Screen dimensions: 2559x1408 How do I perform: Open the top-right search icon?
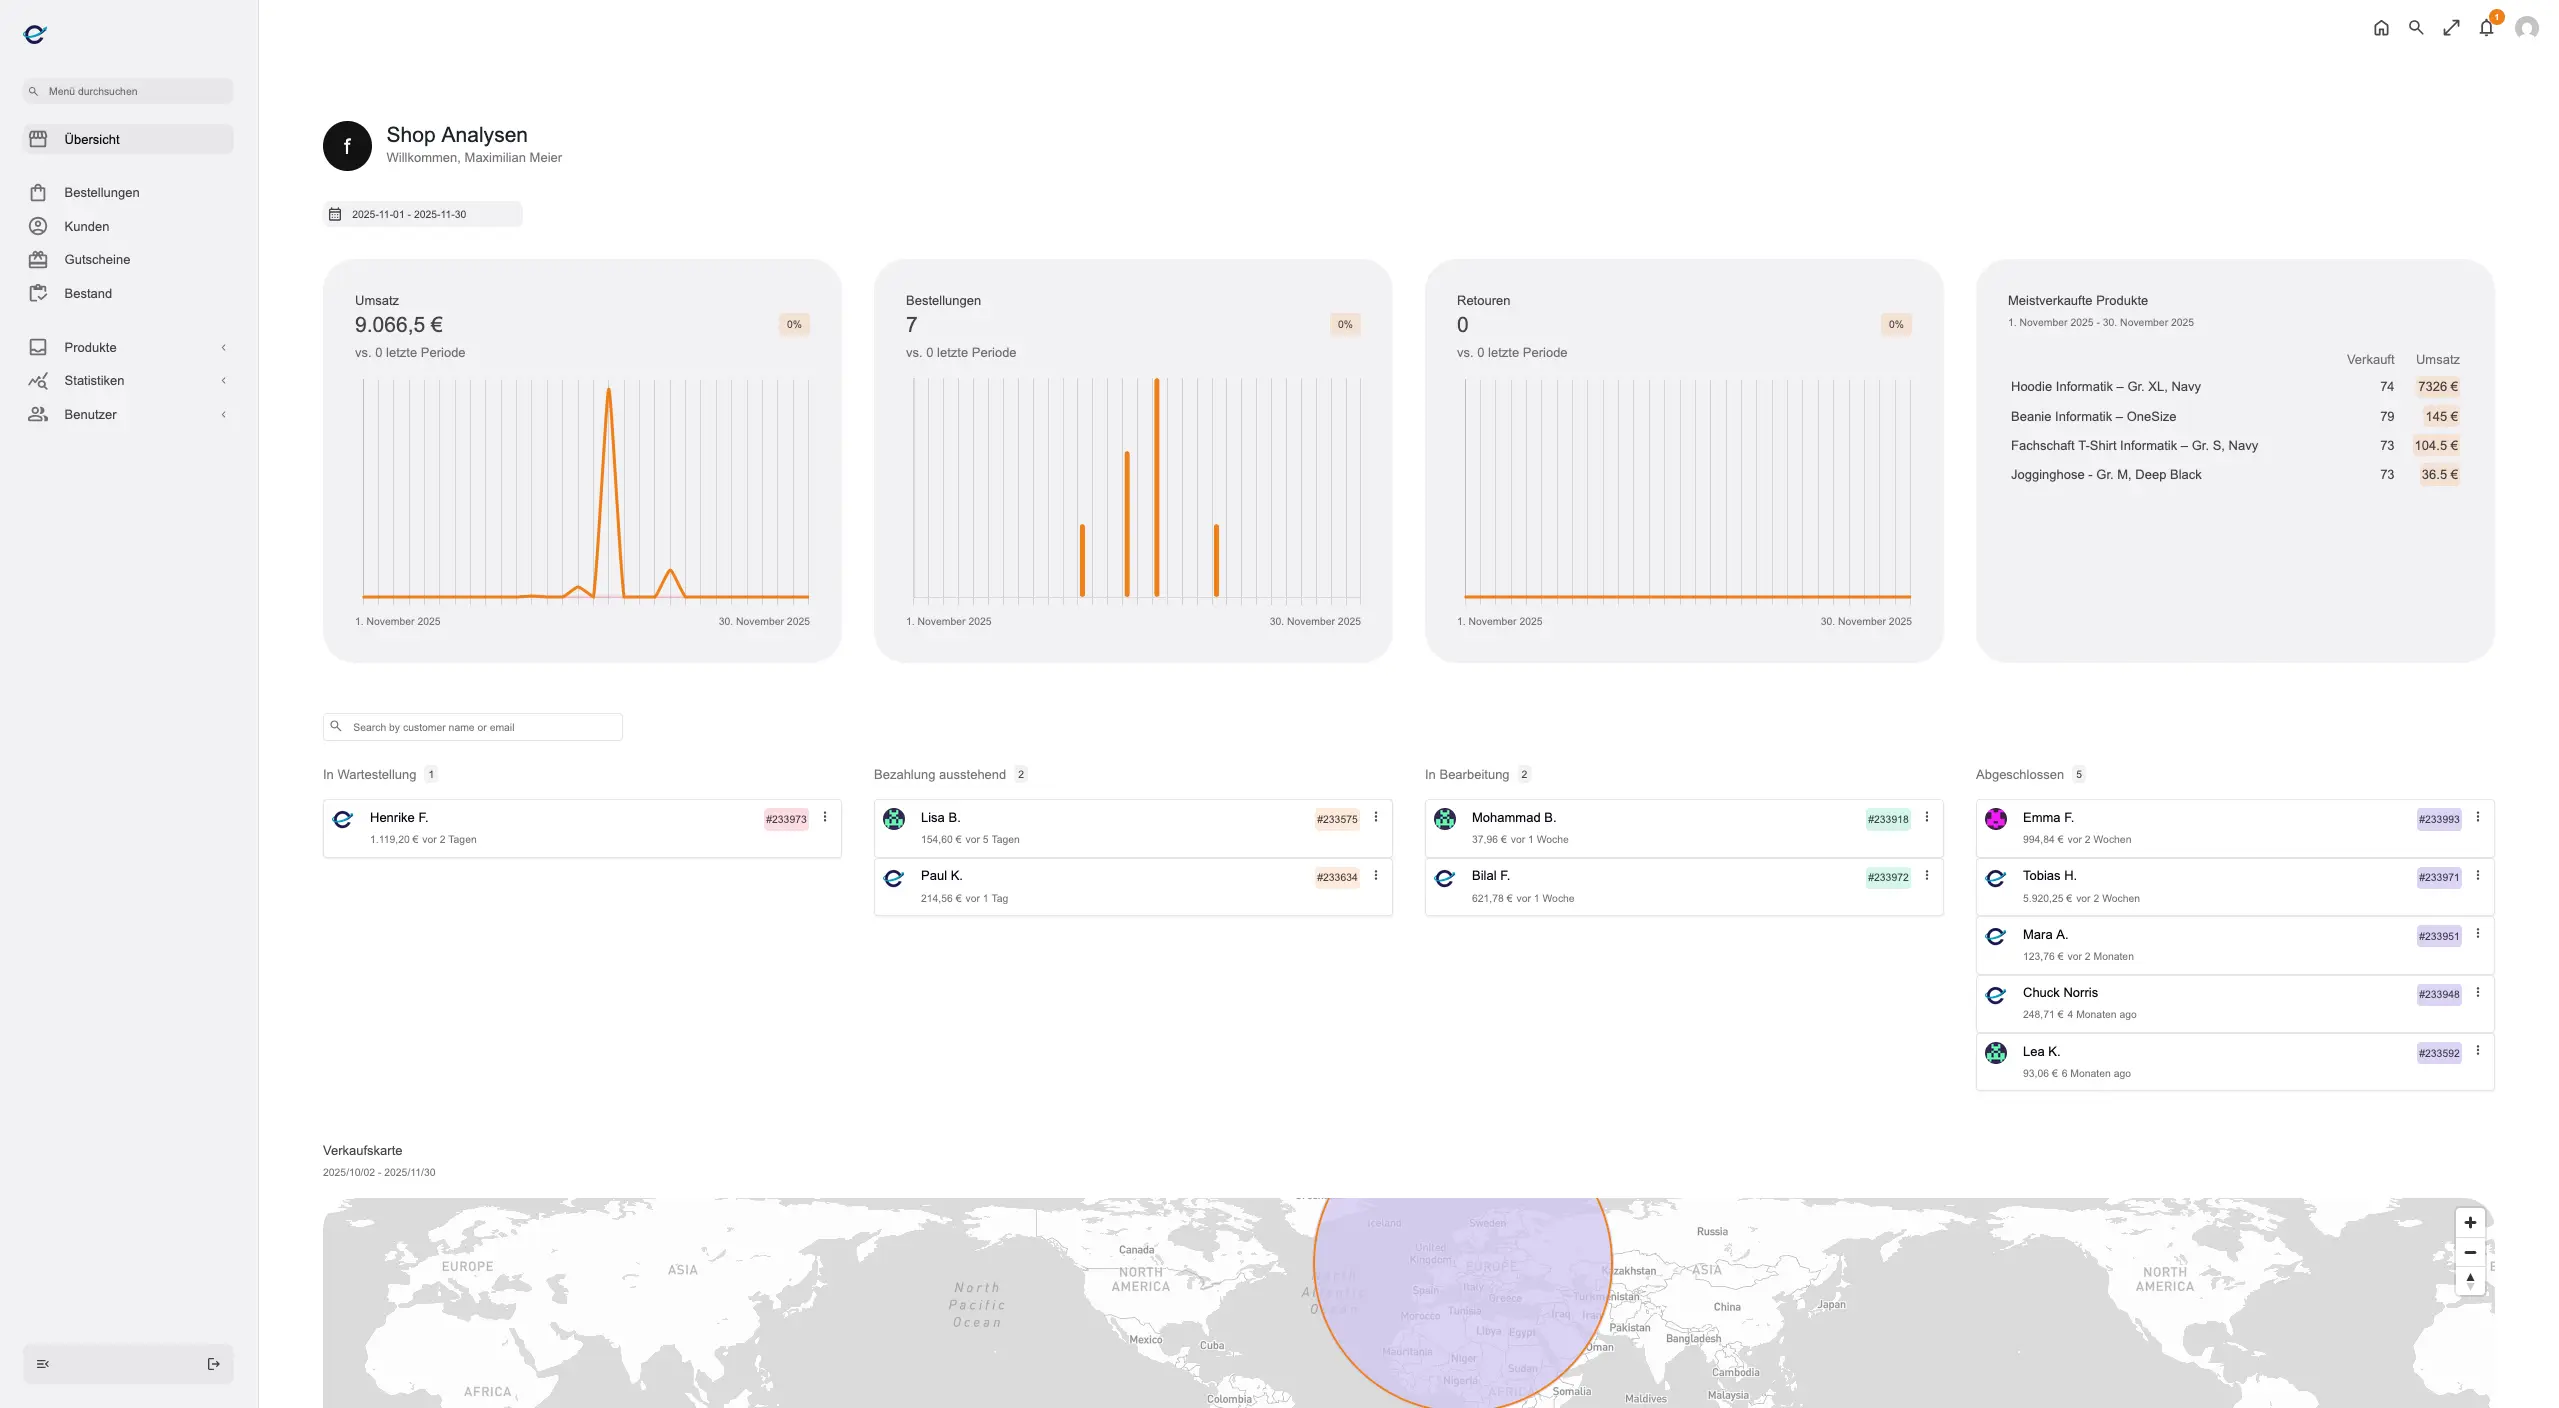click(x=2416, y=28)
